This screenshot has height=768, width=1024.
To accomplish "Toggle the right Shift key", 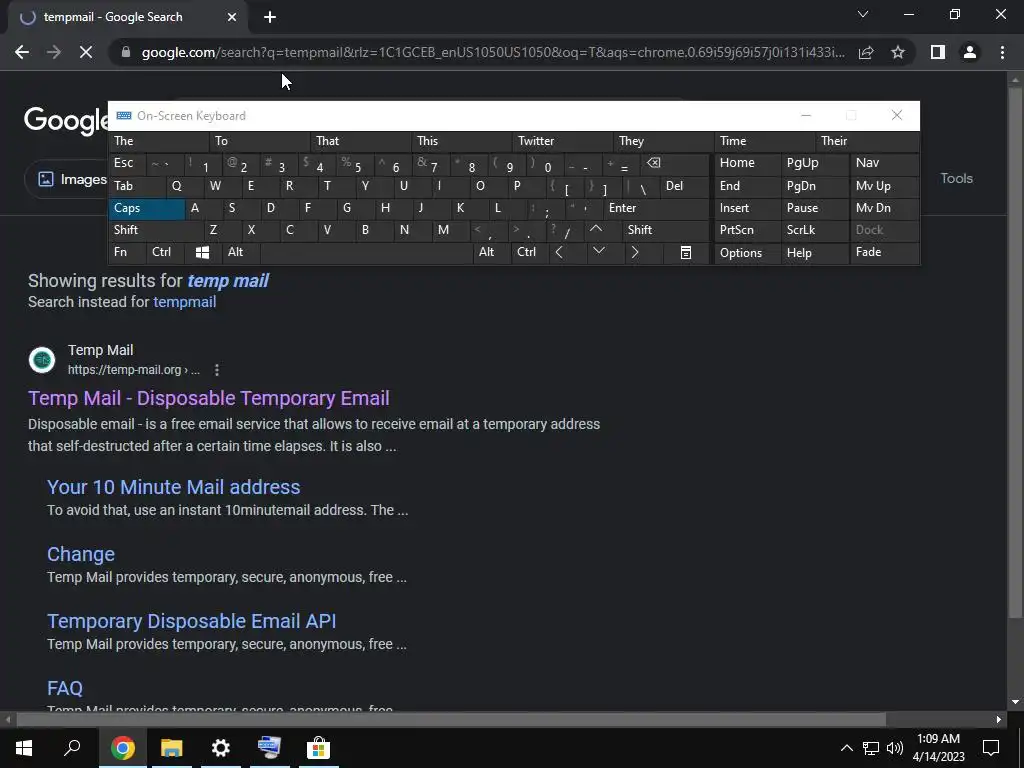I will 665,230.
